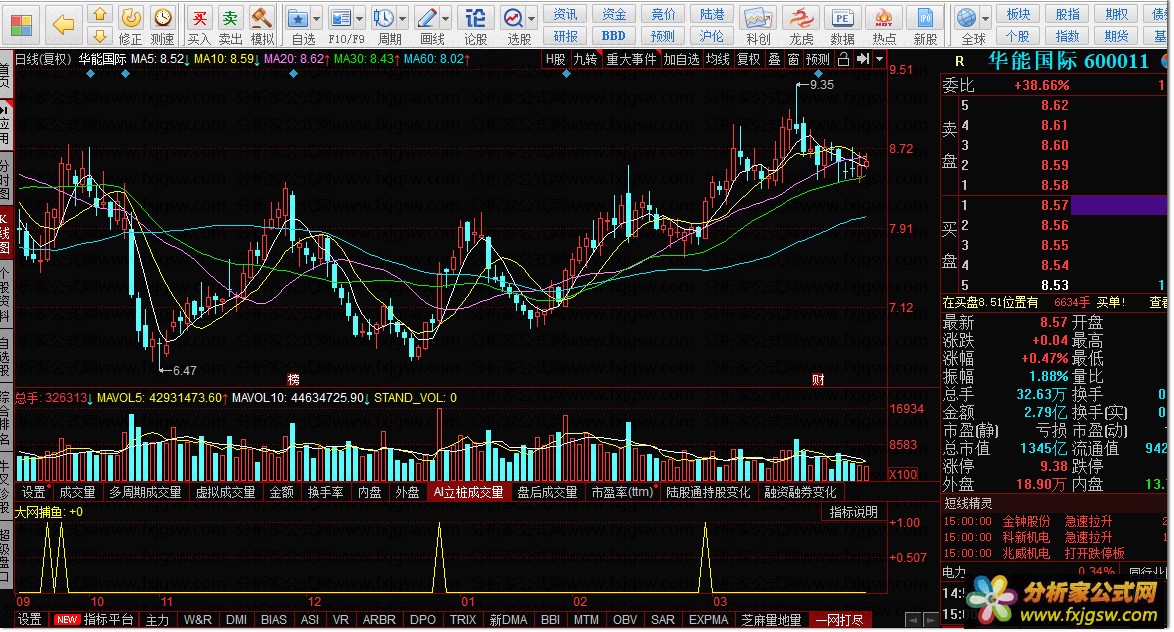The width and height of the screenshot is (1174, 632).
Task: Open the 数据 PE icon
Action: [x=842, y=18]
